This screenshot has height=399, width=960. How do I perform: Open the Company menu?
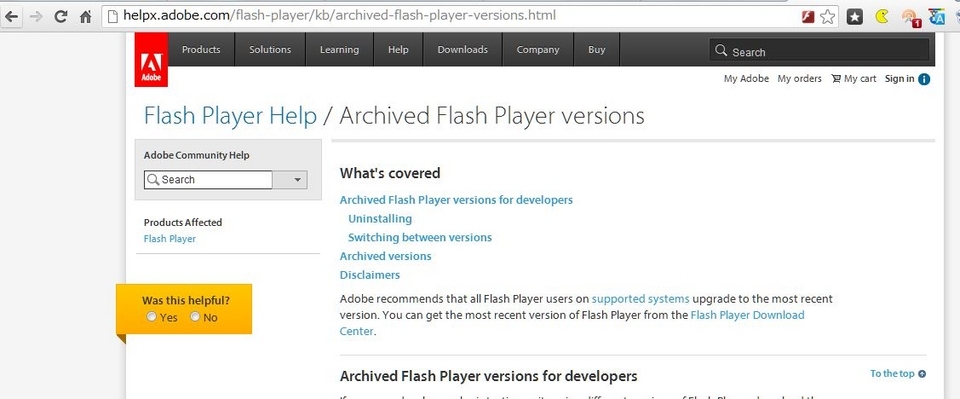(x=538, y=50)
